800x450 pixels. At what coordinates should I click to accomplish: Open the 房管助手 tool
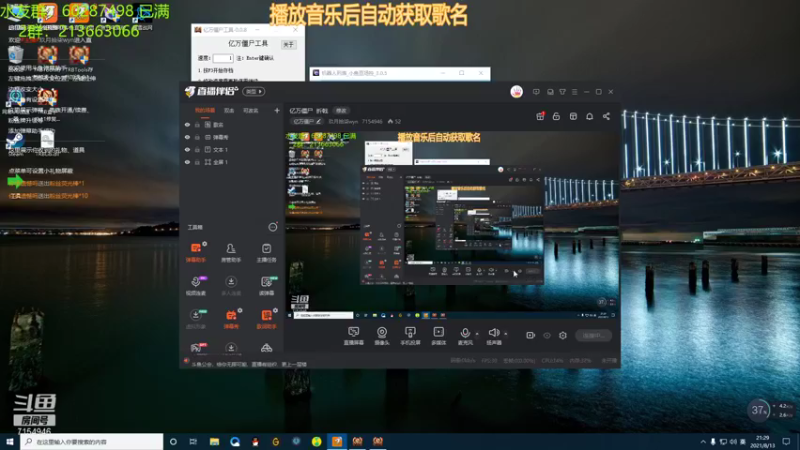coord(231,252)
